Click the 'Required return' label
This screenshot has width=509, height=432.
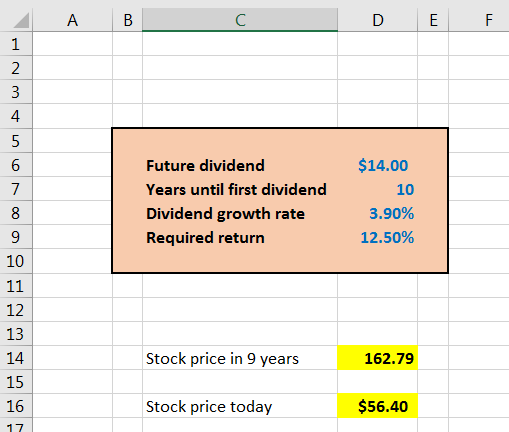pos(205,237)
